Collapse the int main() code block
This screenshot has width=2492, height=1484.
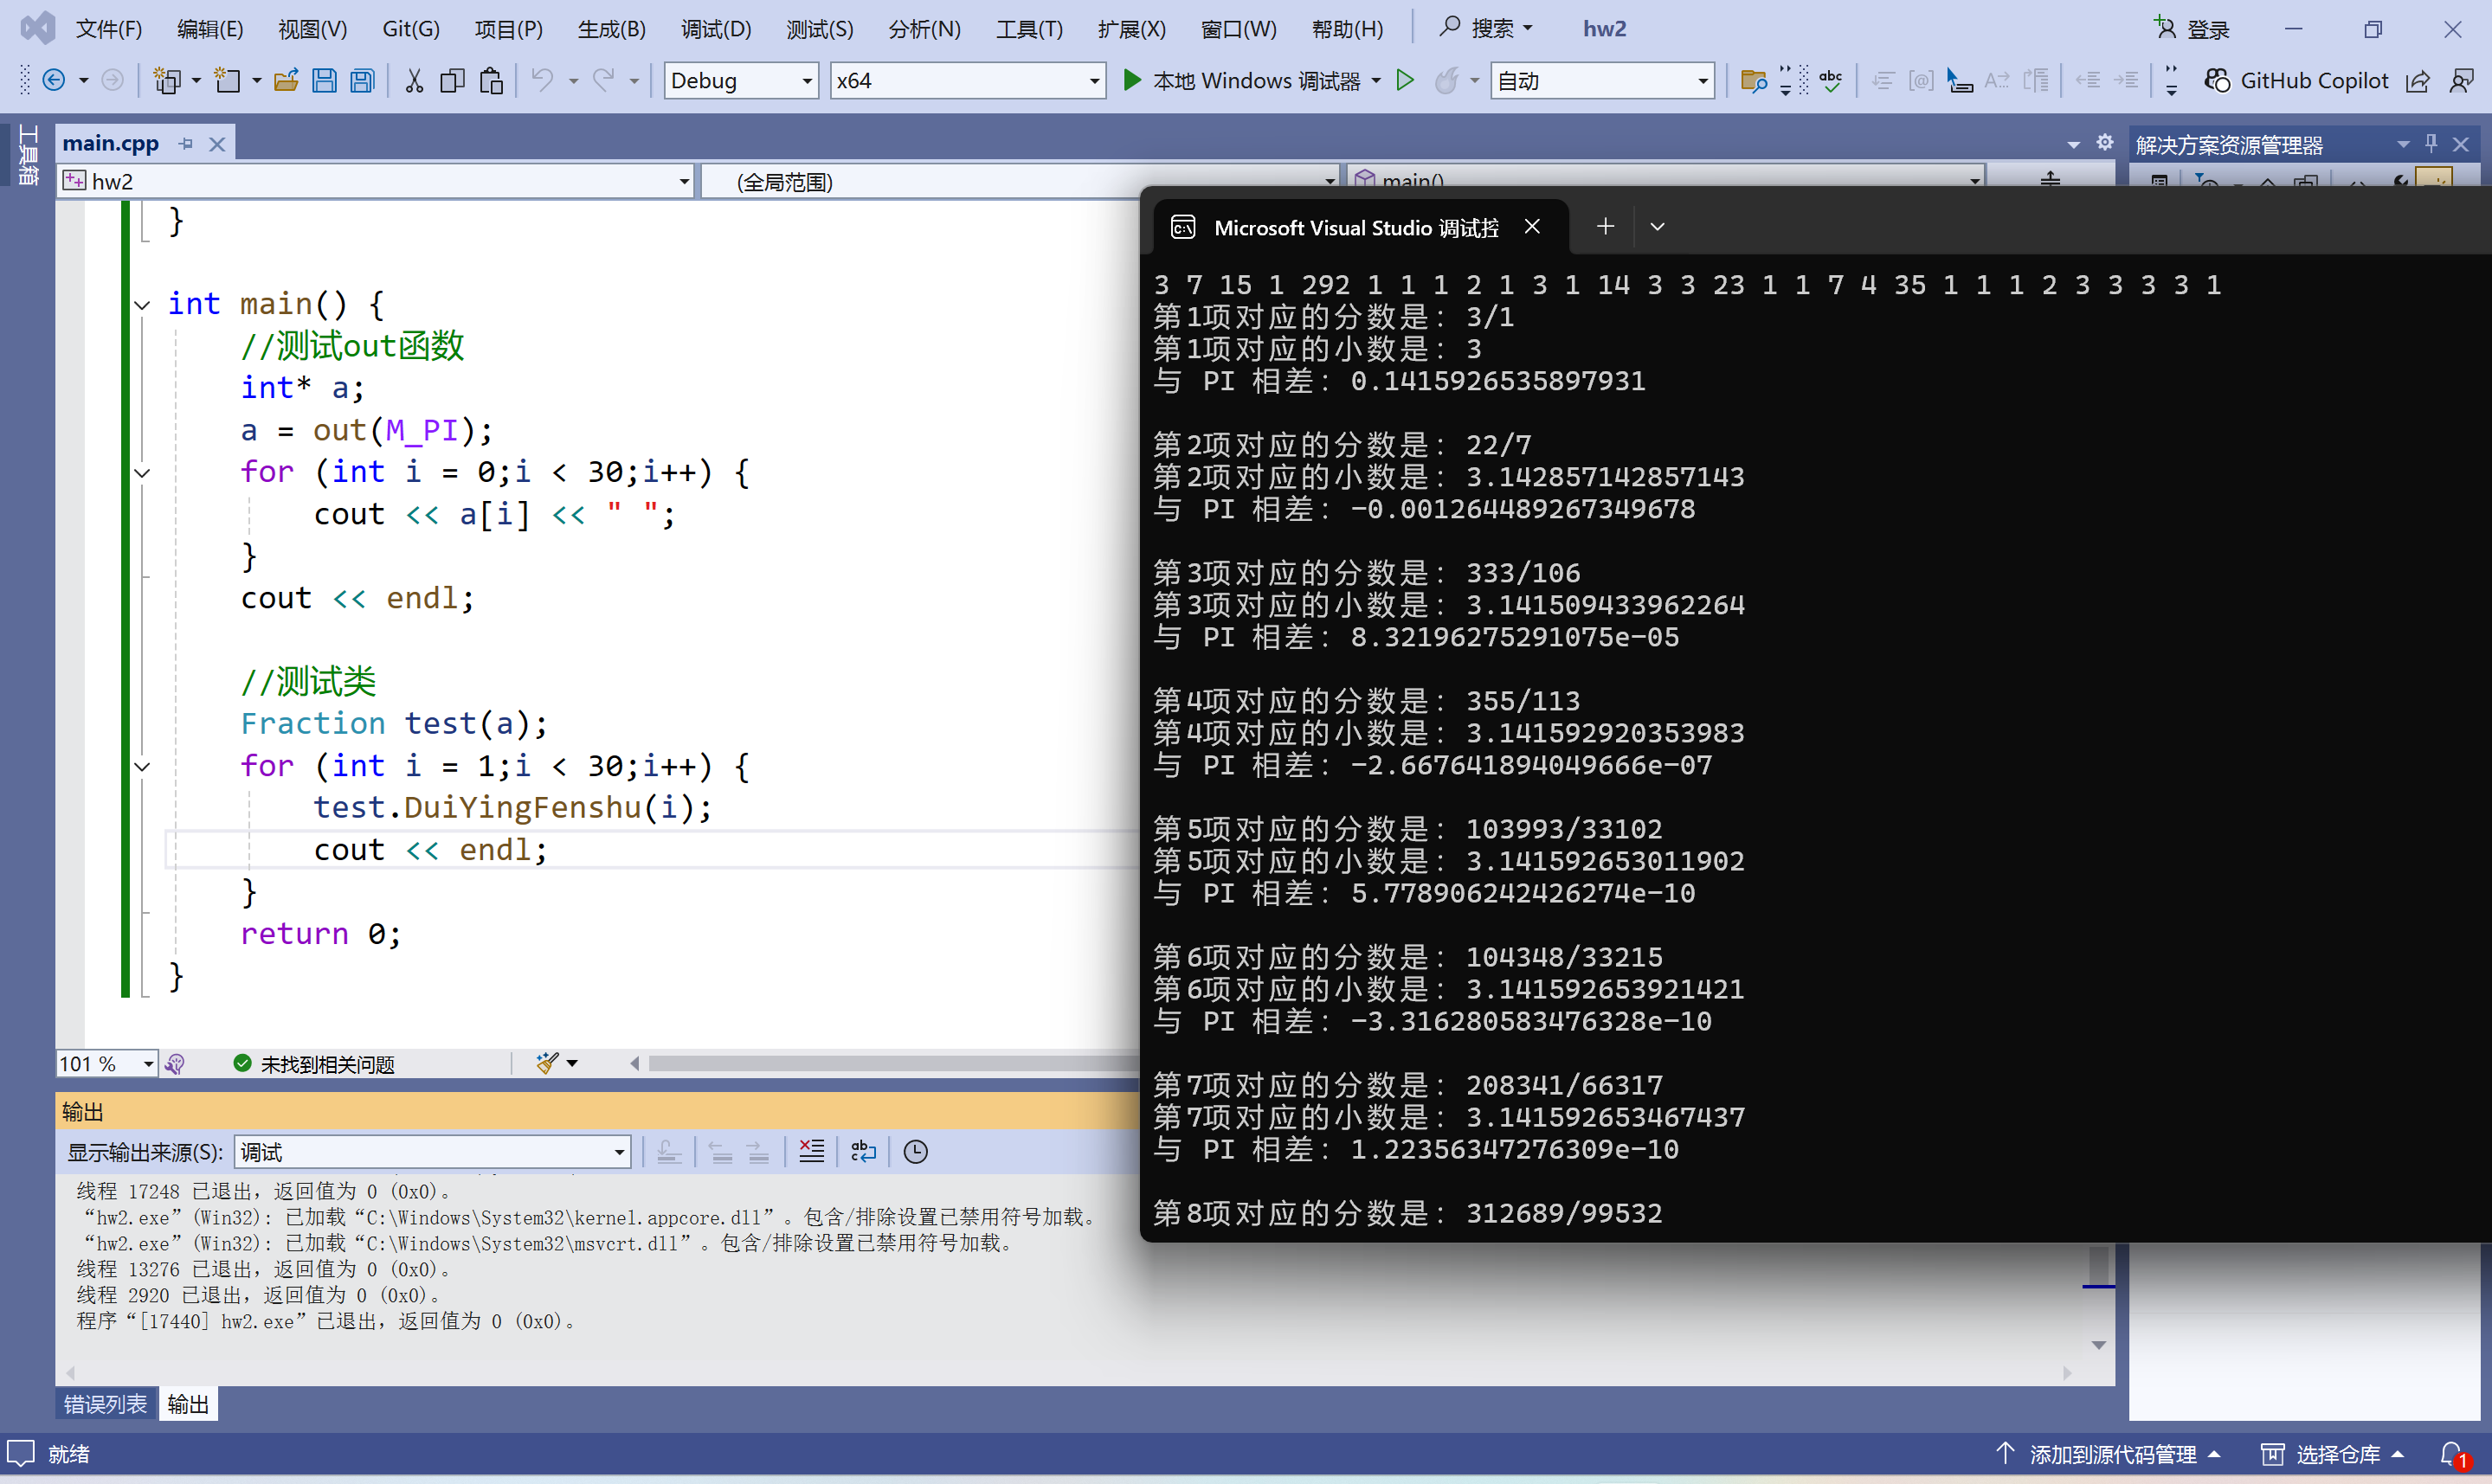tap(143, 305)
